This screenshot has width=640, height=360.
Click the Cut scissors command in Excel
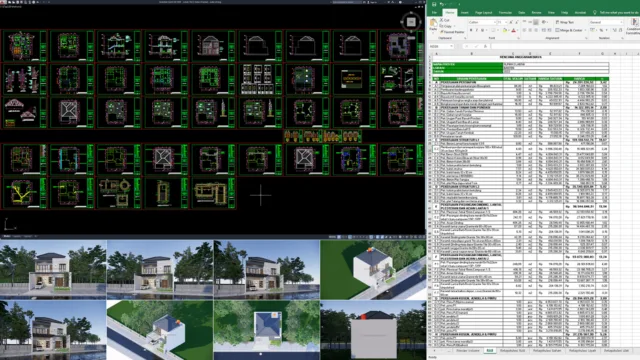(x=444, y=20)
